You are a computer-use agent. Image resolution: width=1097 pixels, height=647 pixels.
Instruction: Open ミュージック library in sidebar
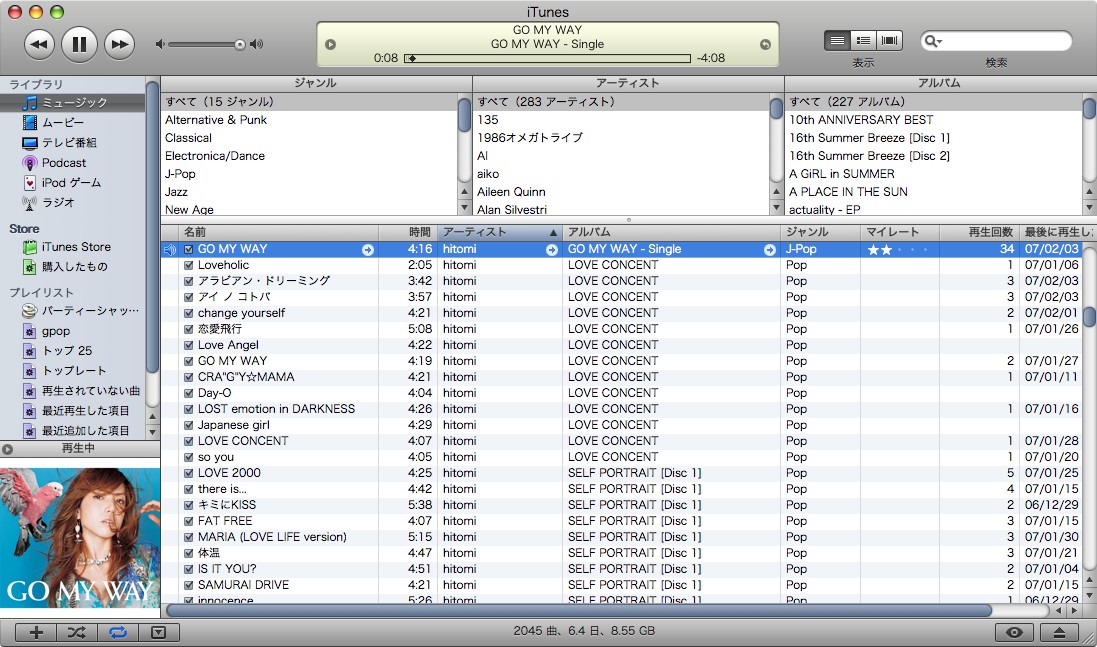(x=73, y=103)
